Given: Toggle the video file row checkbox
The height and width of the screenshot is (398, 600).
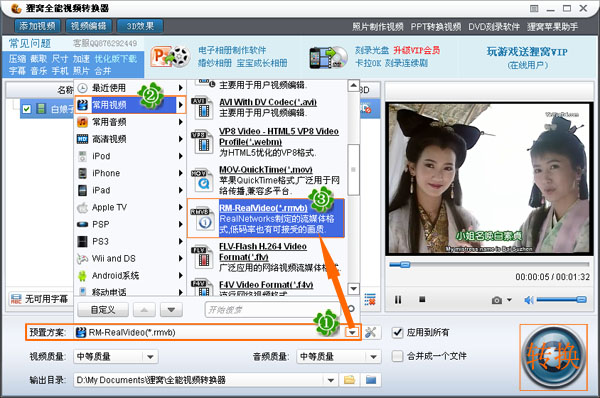Looking at the screenshot, I should (x=26, y=109).
